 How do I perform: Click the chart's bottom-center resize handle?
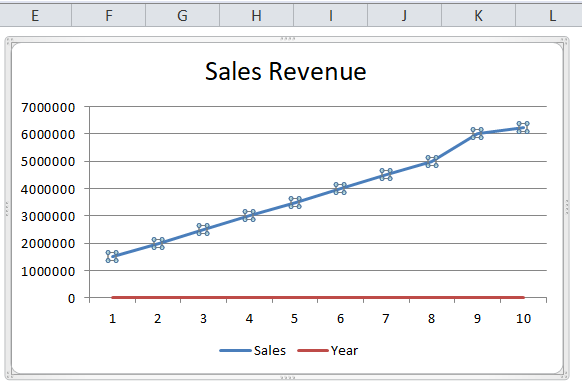click(288, 377)
